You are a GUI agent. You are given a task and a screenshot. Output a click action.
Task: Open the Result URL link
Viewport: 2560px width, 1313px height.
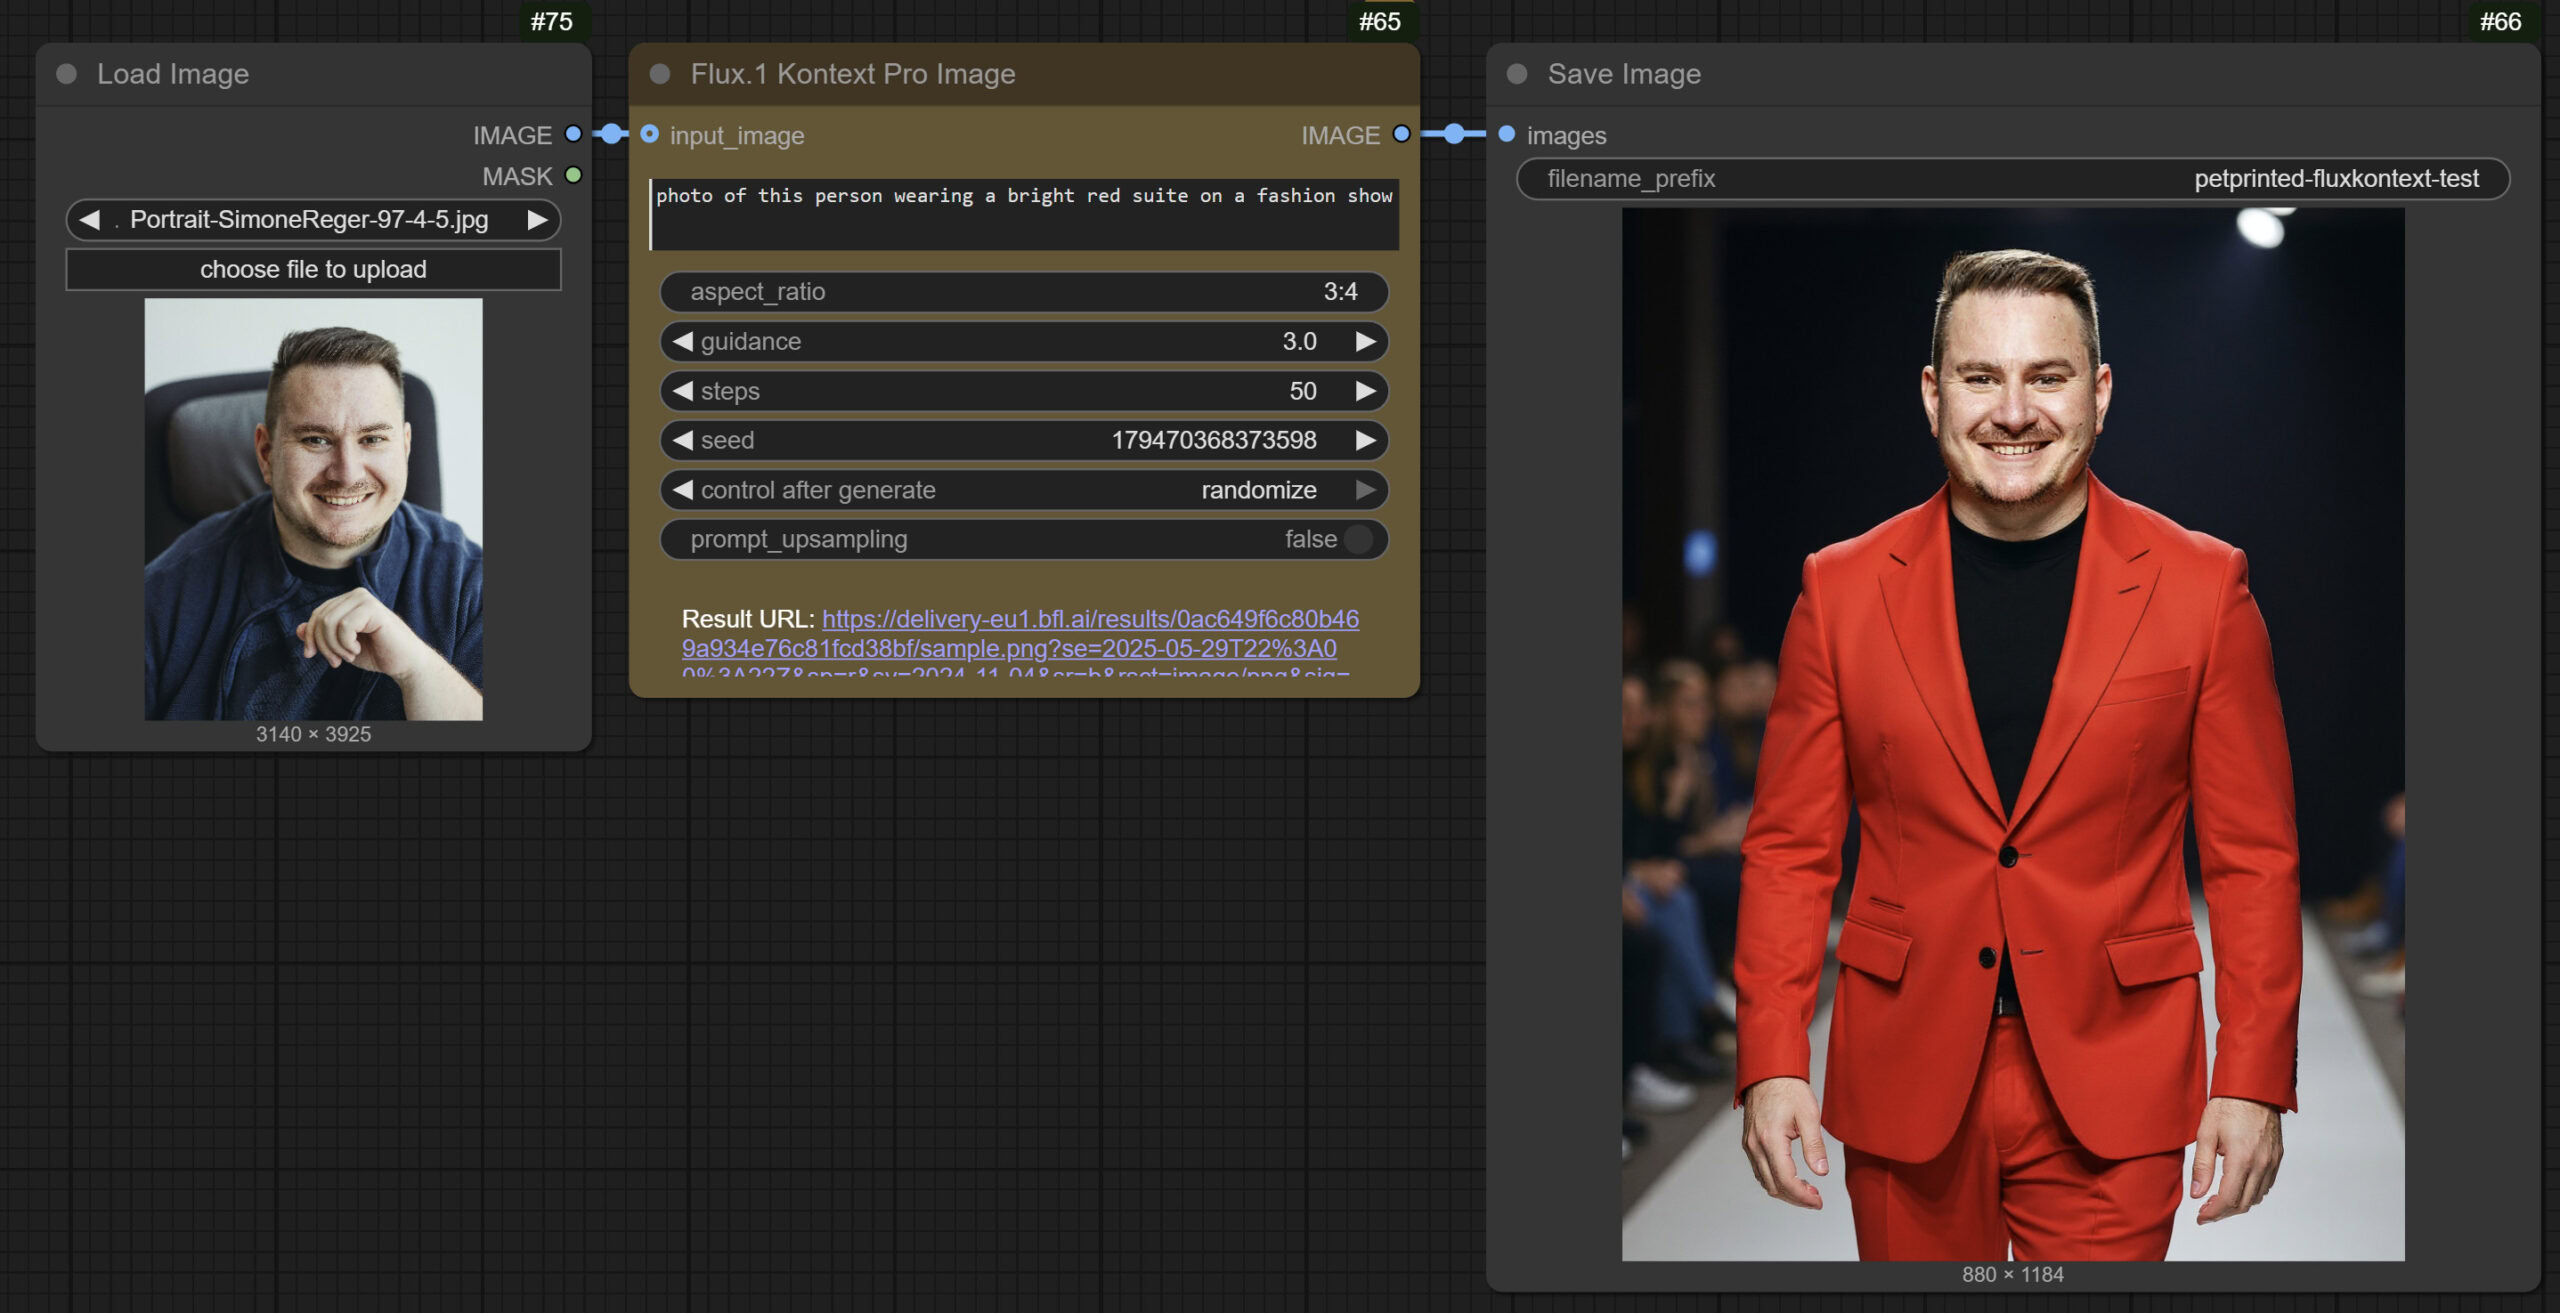click(x=1089, y=620)
